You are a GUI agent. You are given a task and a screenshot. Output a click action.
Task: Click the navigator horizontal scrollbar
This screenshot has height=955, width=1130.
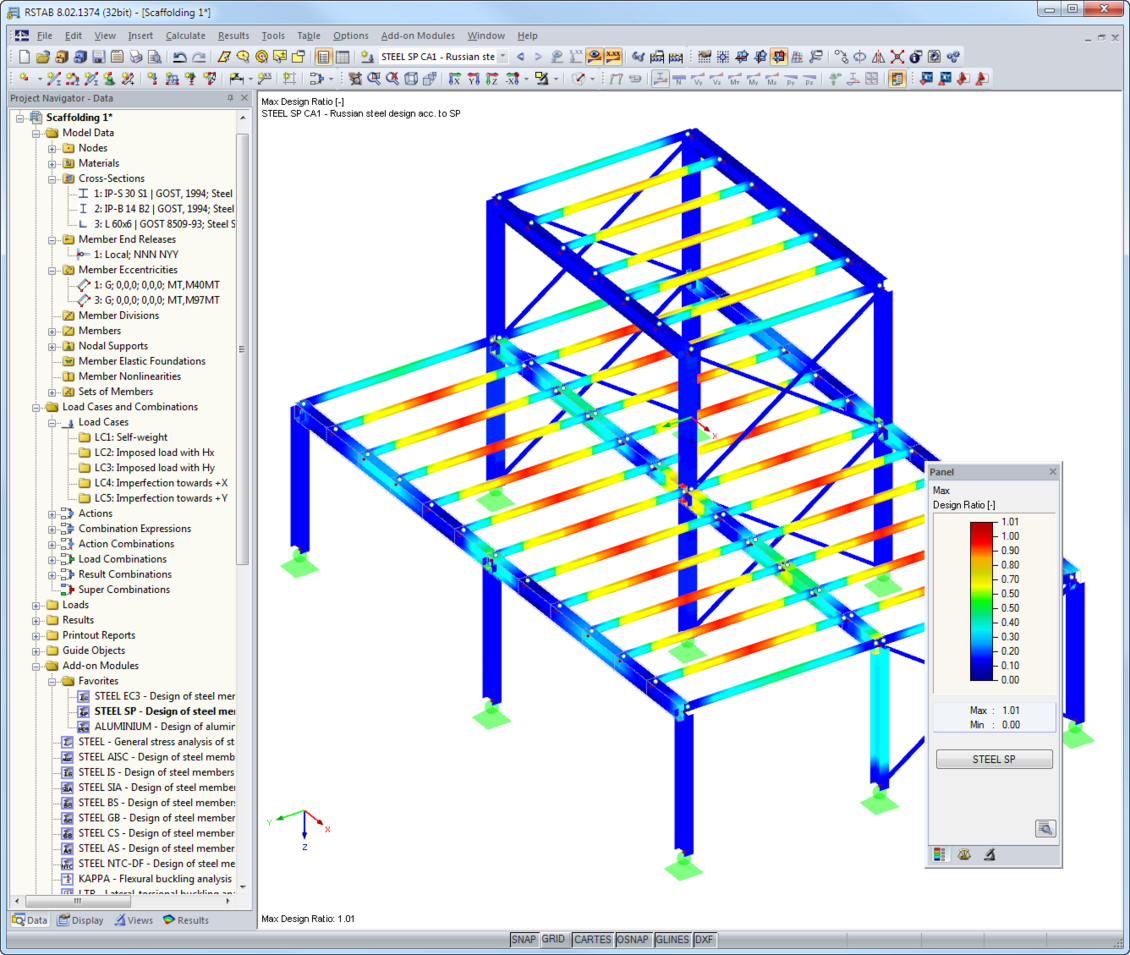tap(78, 901)
